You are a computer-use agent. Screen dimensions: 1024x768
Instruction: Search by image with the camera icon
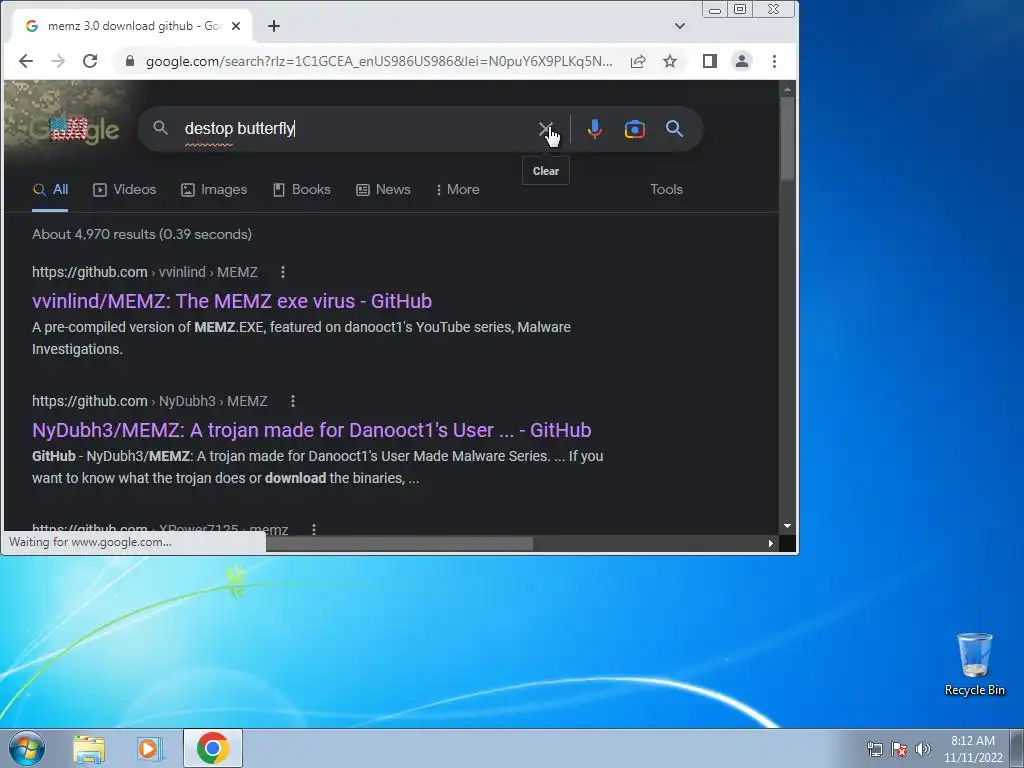(x=635, y=129)
